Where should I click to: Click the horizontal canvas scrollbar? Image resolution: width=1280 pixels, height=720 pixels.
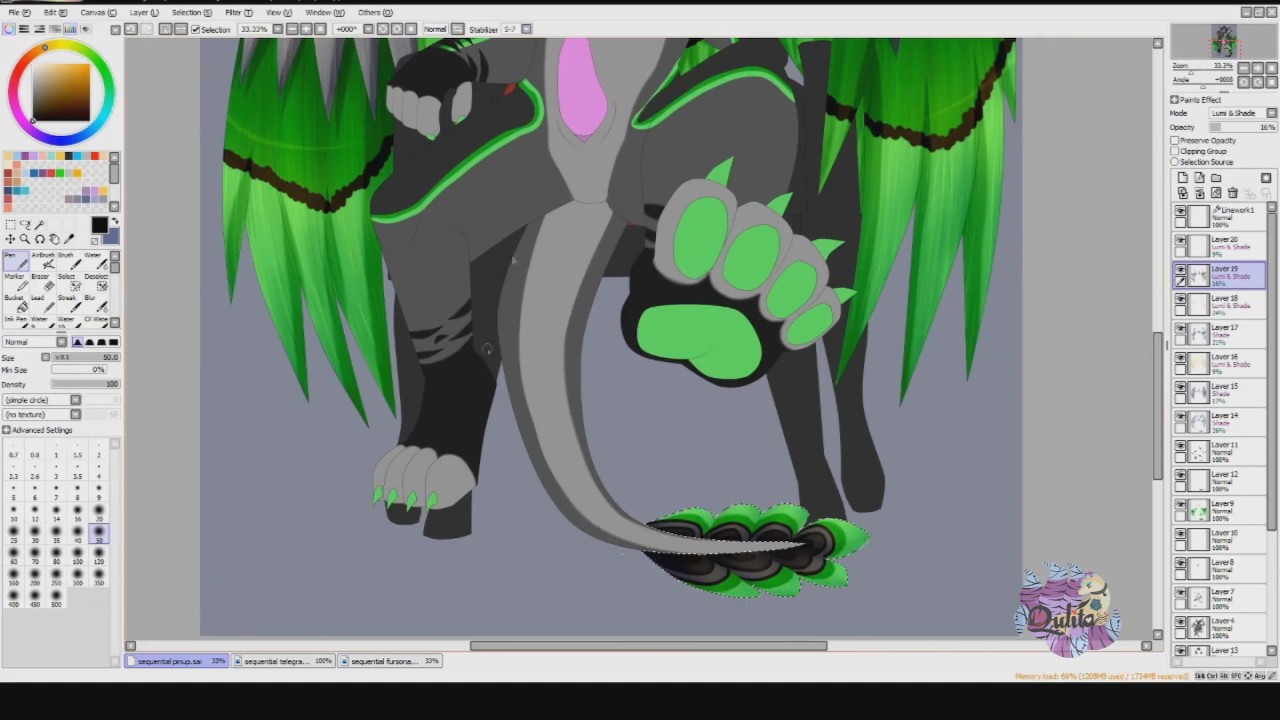[648, 646]
